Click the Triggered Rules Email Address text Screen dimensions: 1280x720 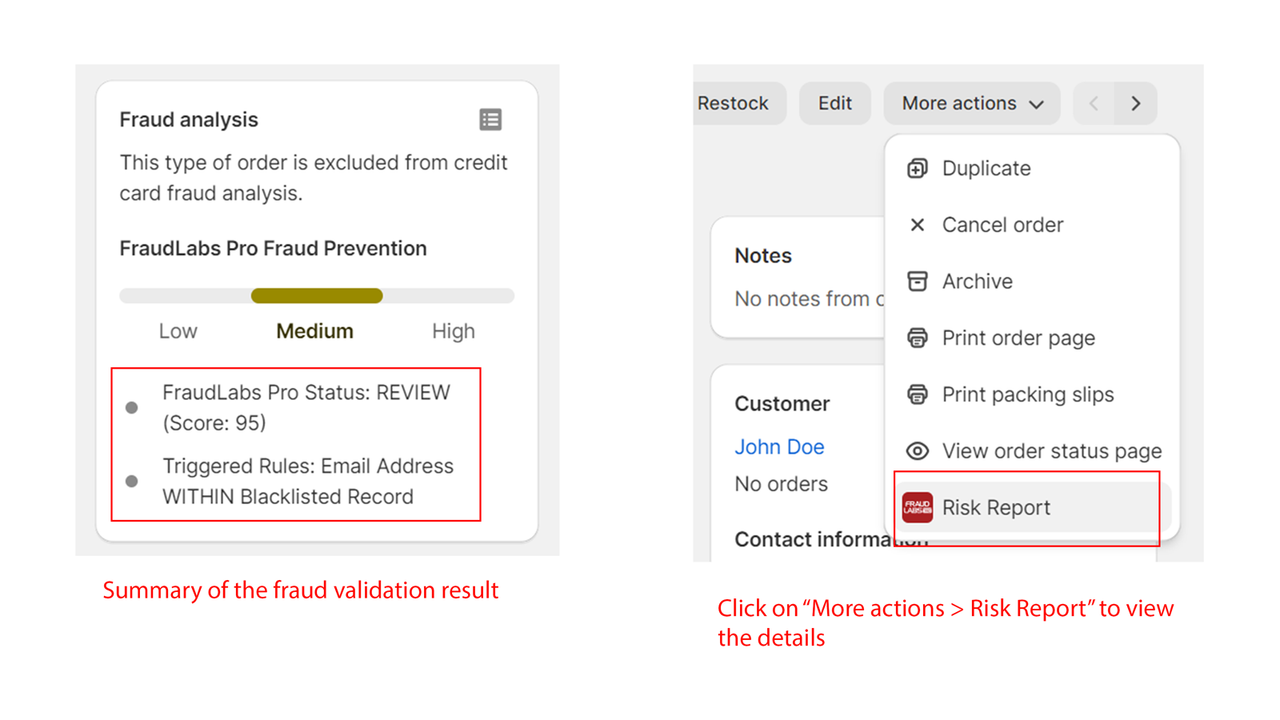[308, 481]
